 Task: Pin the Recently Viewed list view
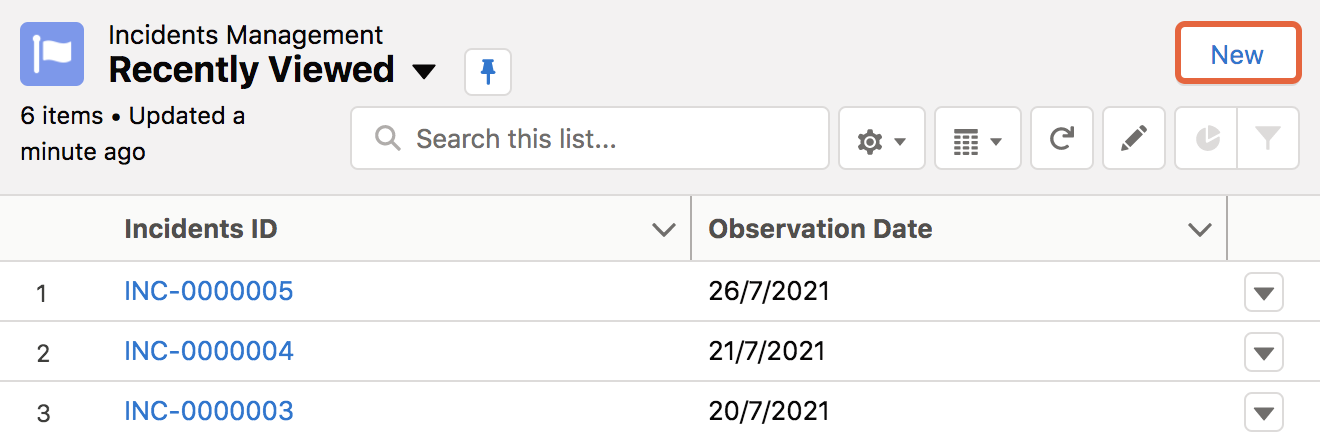488,71
